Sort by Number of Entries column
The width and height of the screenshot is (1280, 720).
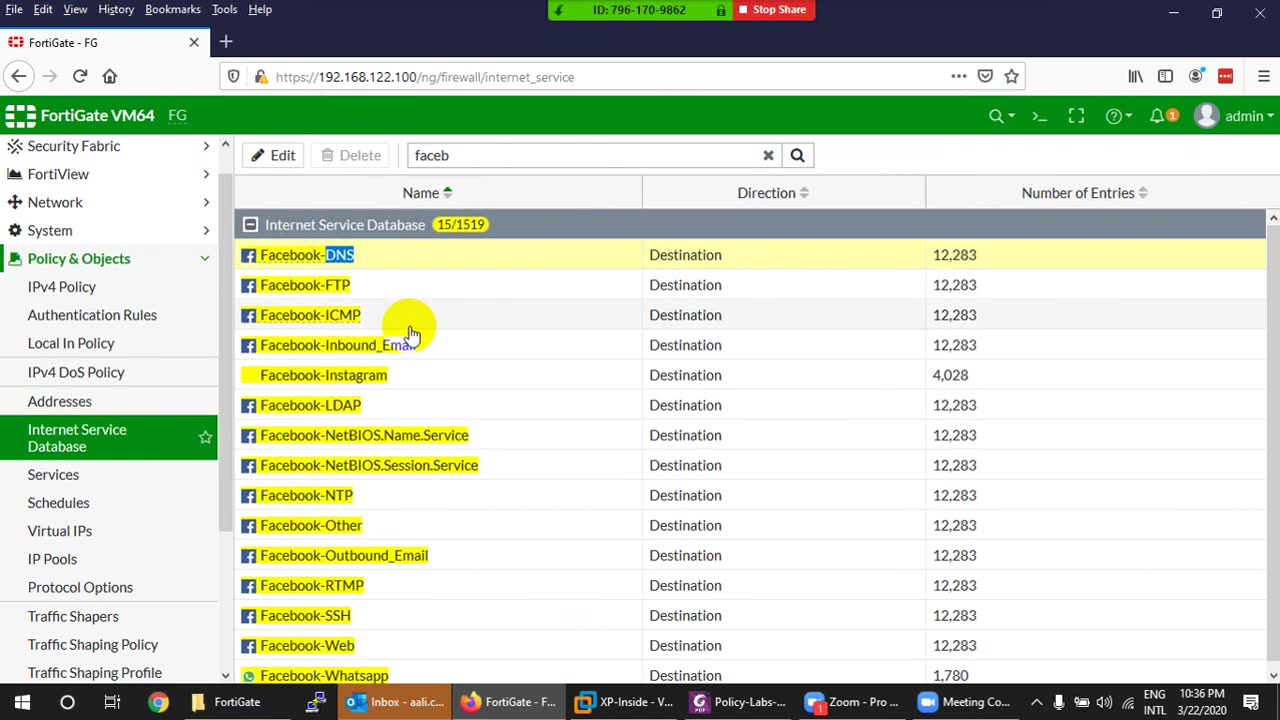click(x=1084, y=193)
